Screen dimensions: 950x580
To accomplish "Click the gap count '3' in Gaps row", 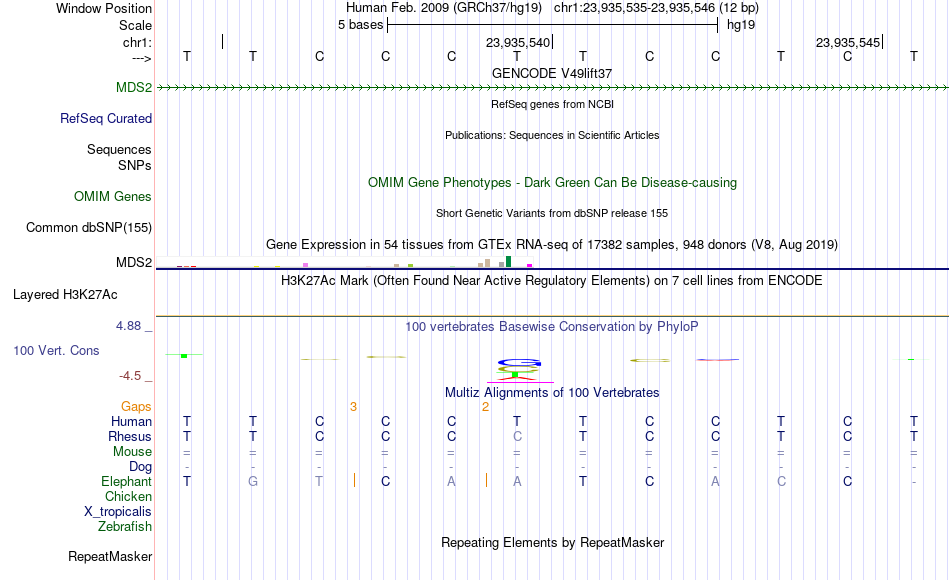I will (353, 407).
